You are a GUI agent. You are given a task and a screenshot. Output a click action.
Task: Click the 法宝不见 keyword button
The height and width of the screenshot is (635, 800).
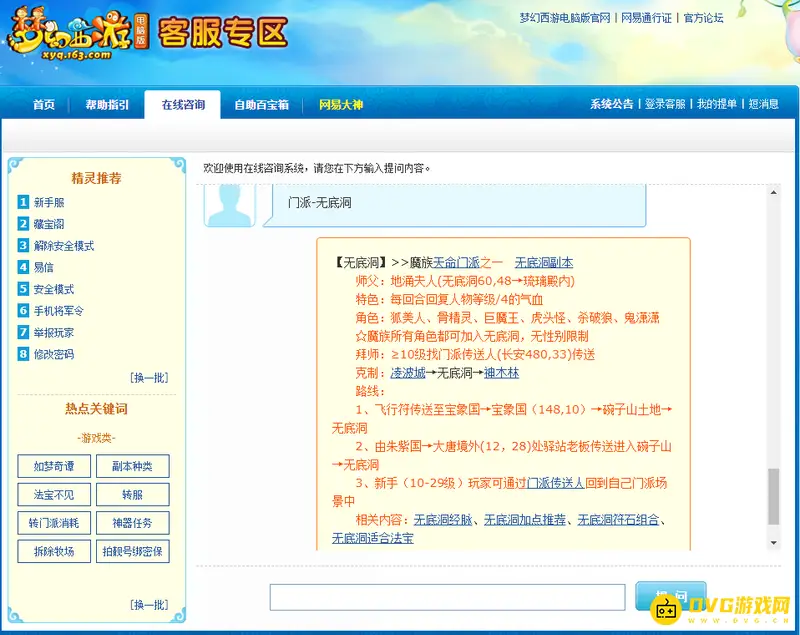click(x=54, y=495)
